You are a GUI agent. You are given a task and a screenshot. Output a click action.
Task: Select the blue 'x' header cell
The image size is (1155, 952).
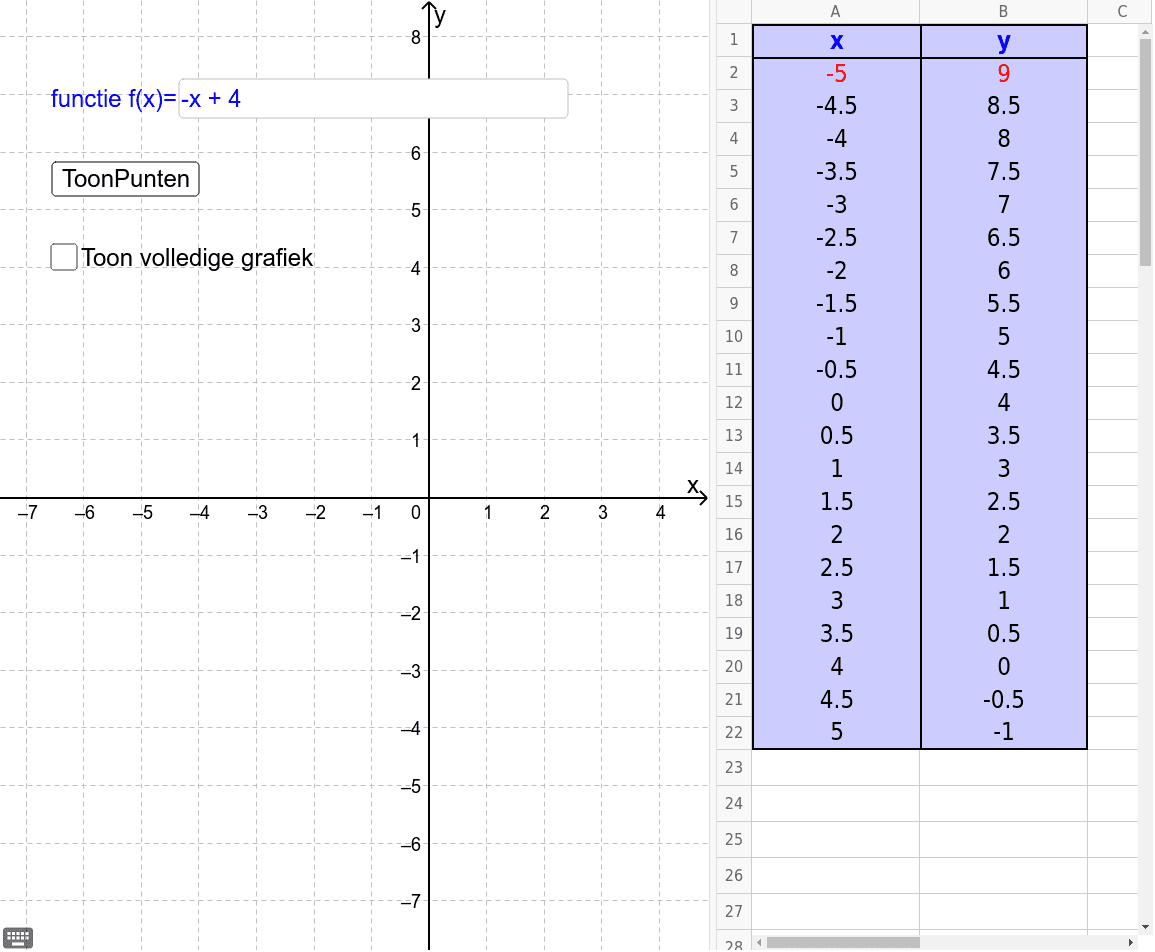coord(836,41)
